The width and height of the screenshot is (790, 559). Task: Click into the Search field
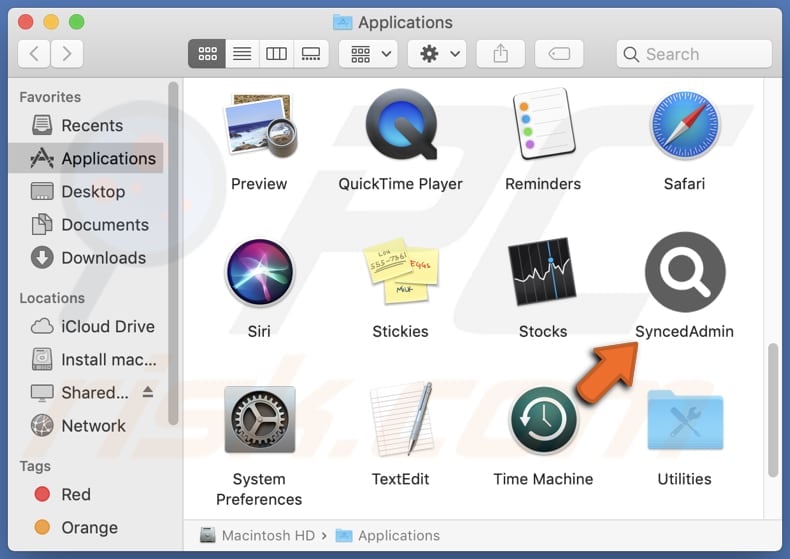point(694,54)
